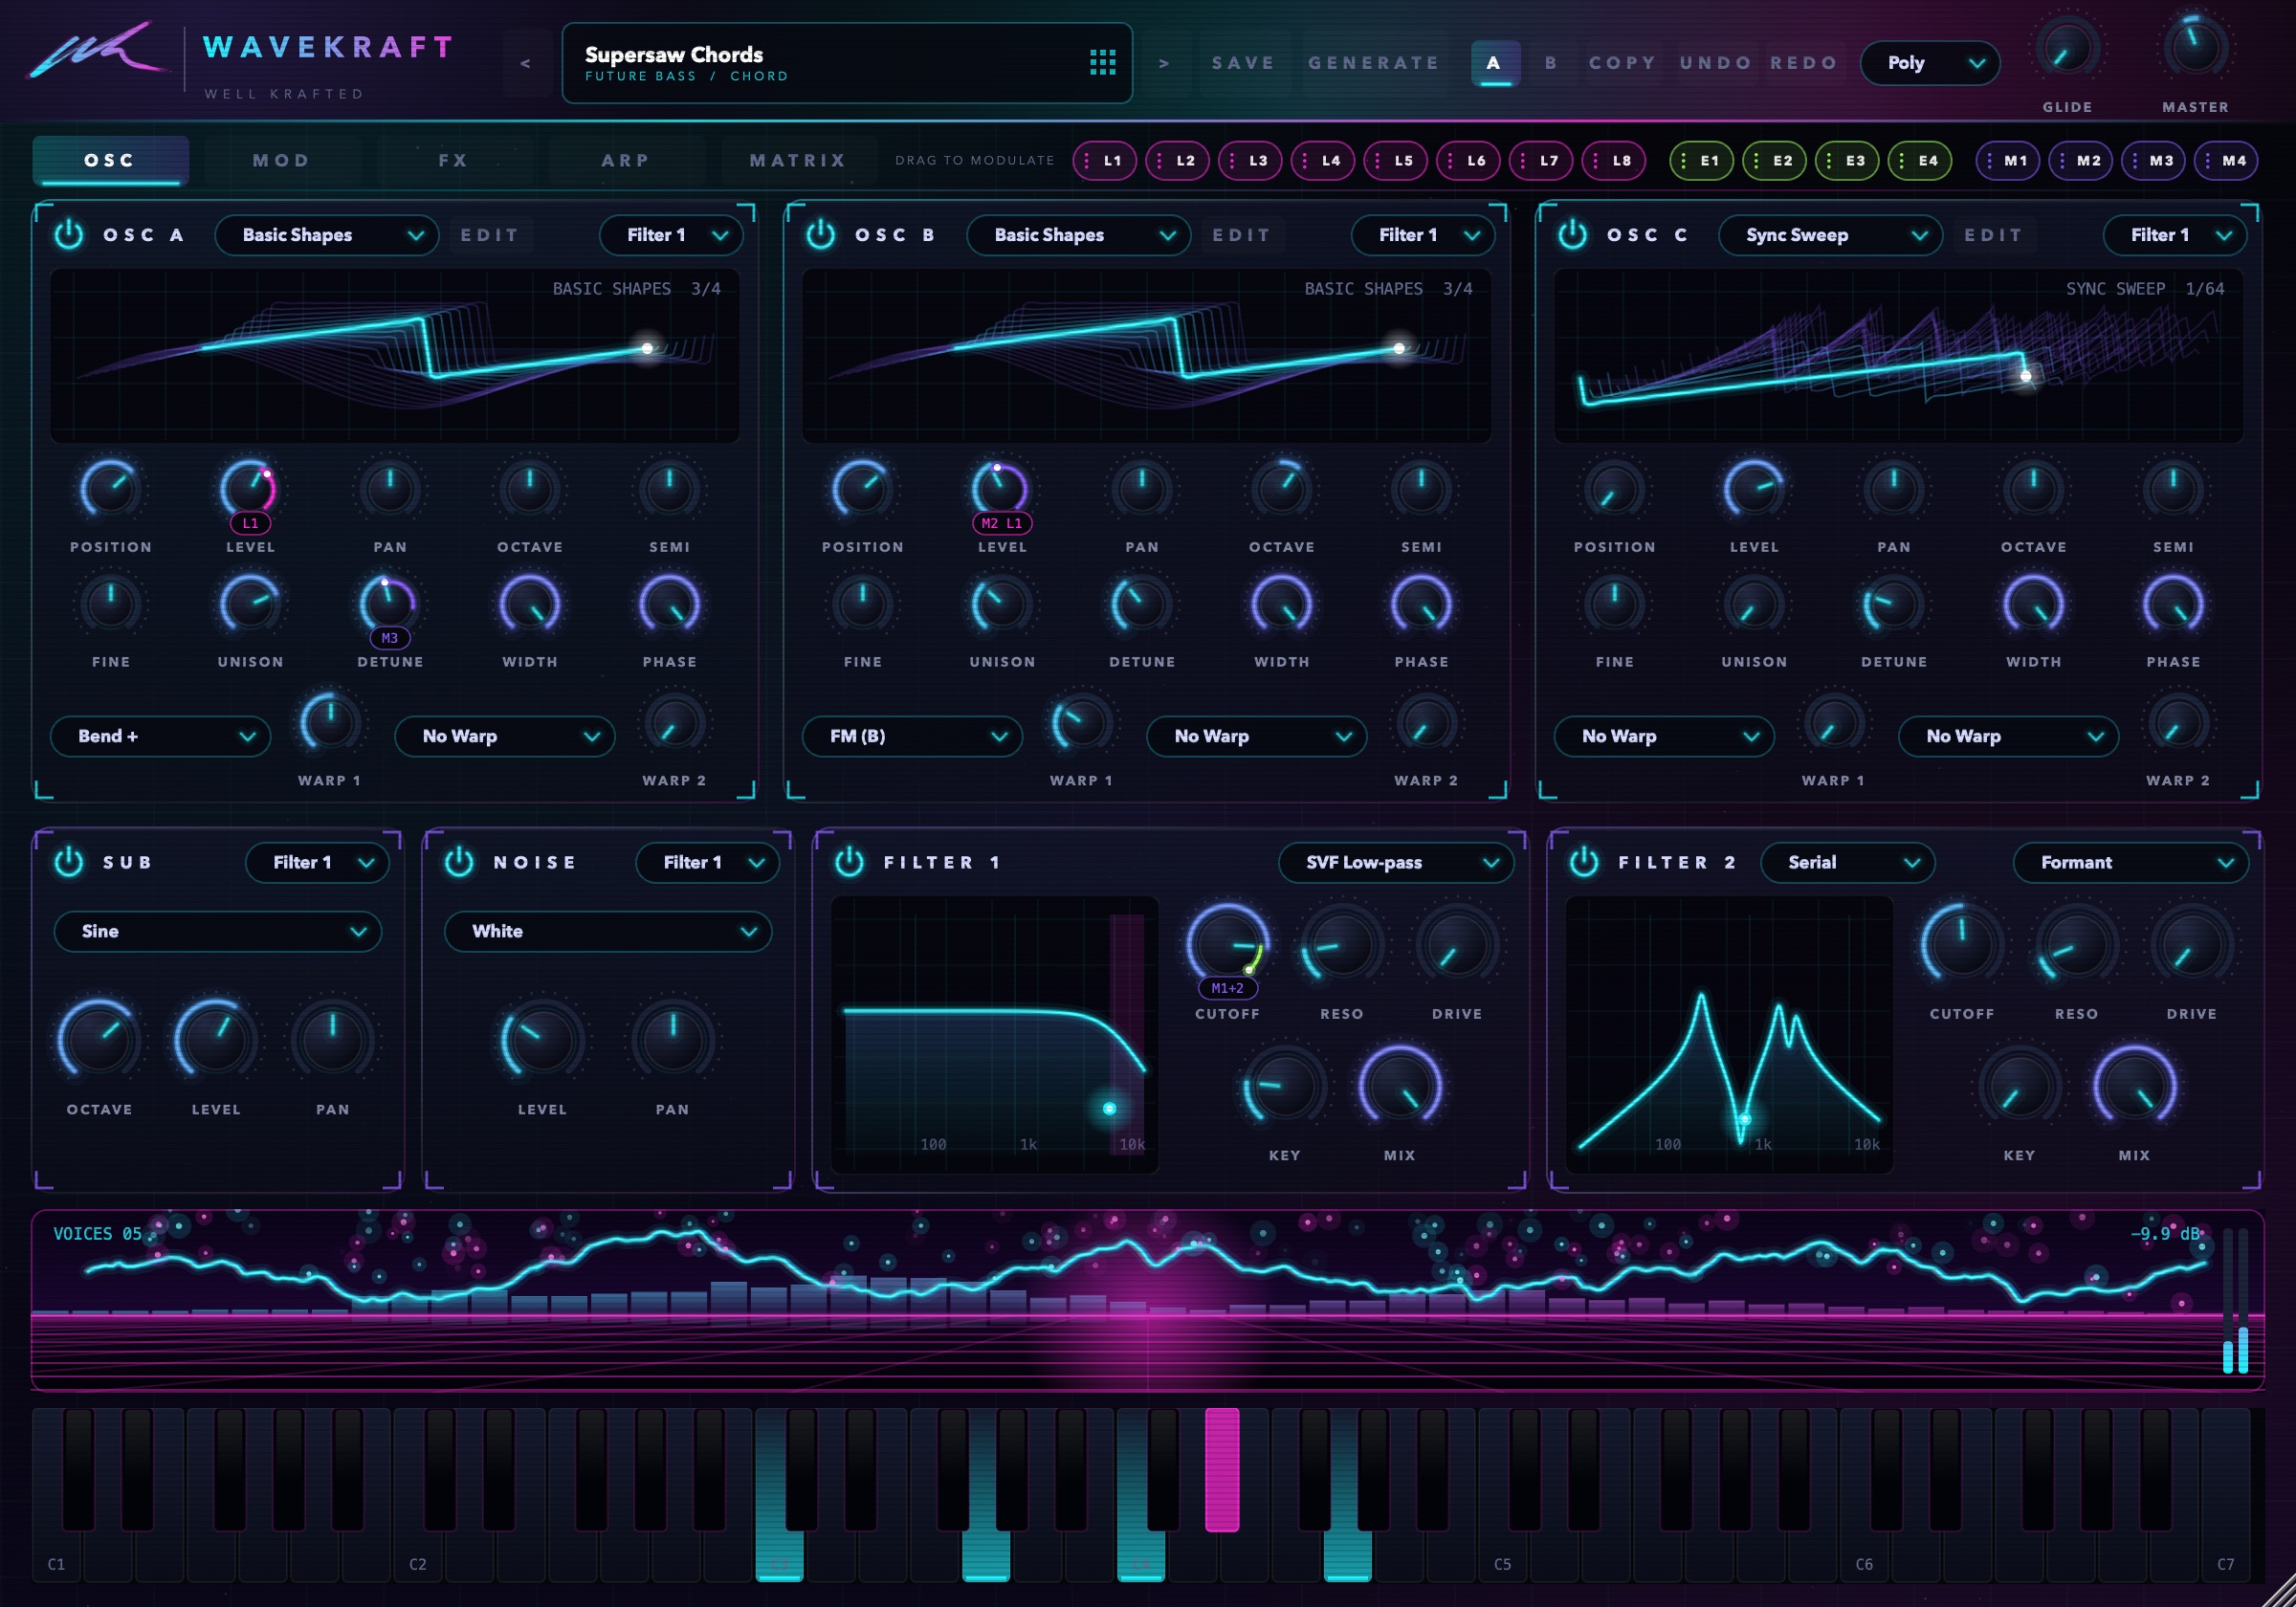
Task: Click the E1 envelope source chip
Action: pos(1701,160)
